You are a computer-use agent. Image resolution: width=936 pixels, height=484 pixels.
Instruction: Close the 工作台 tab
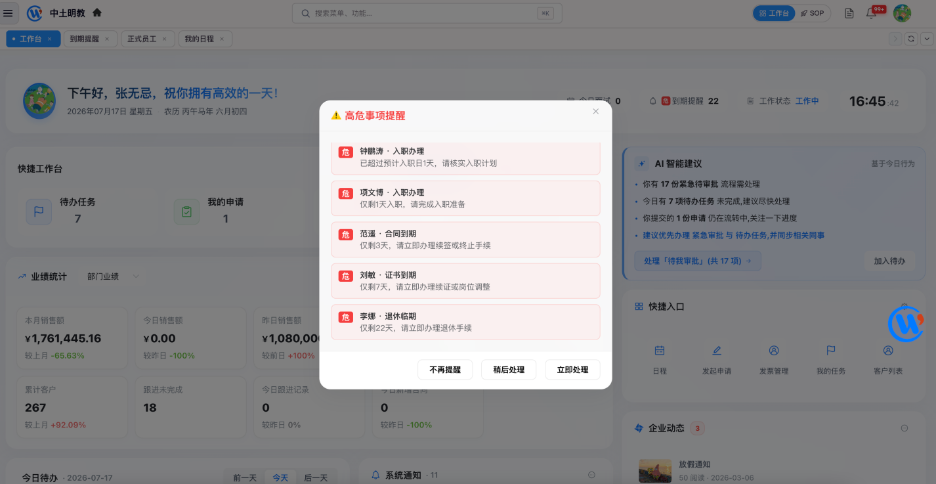coord(50,39)
